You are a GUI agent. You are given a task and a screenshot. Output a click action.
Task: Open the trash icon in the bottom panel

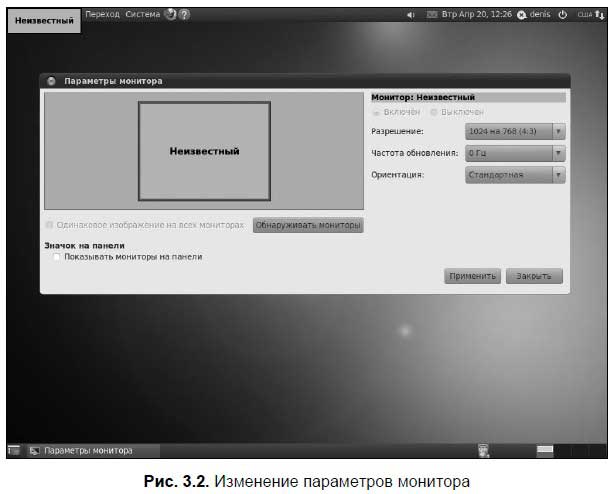tap(483, 450)
